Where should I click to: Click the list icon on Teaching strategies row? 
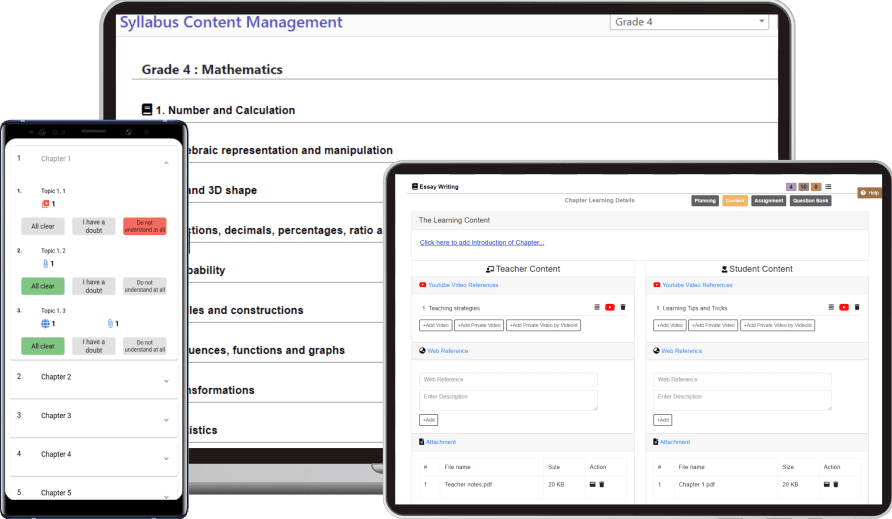(597, 307)
